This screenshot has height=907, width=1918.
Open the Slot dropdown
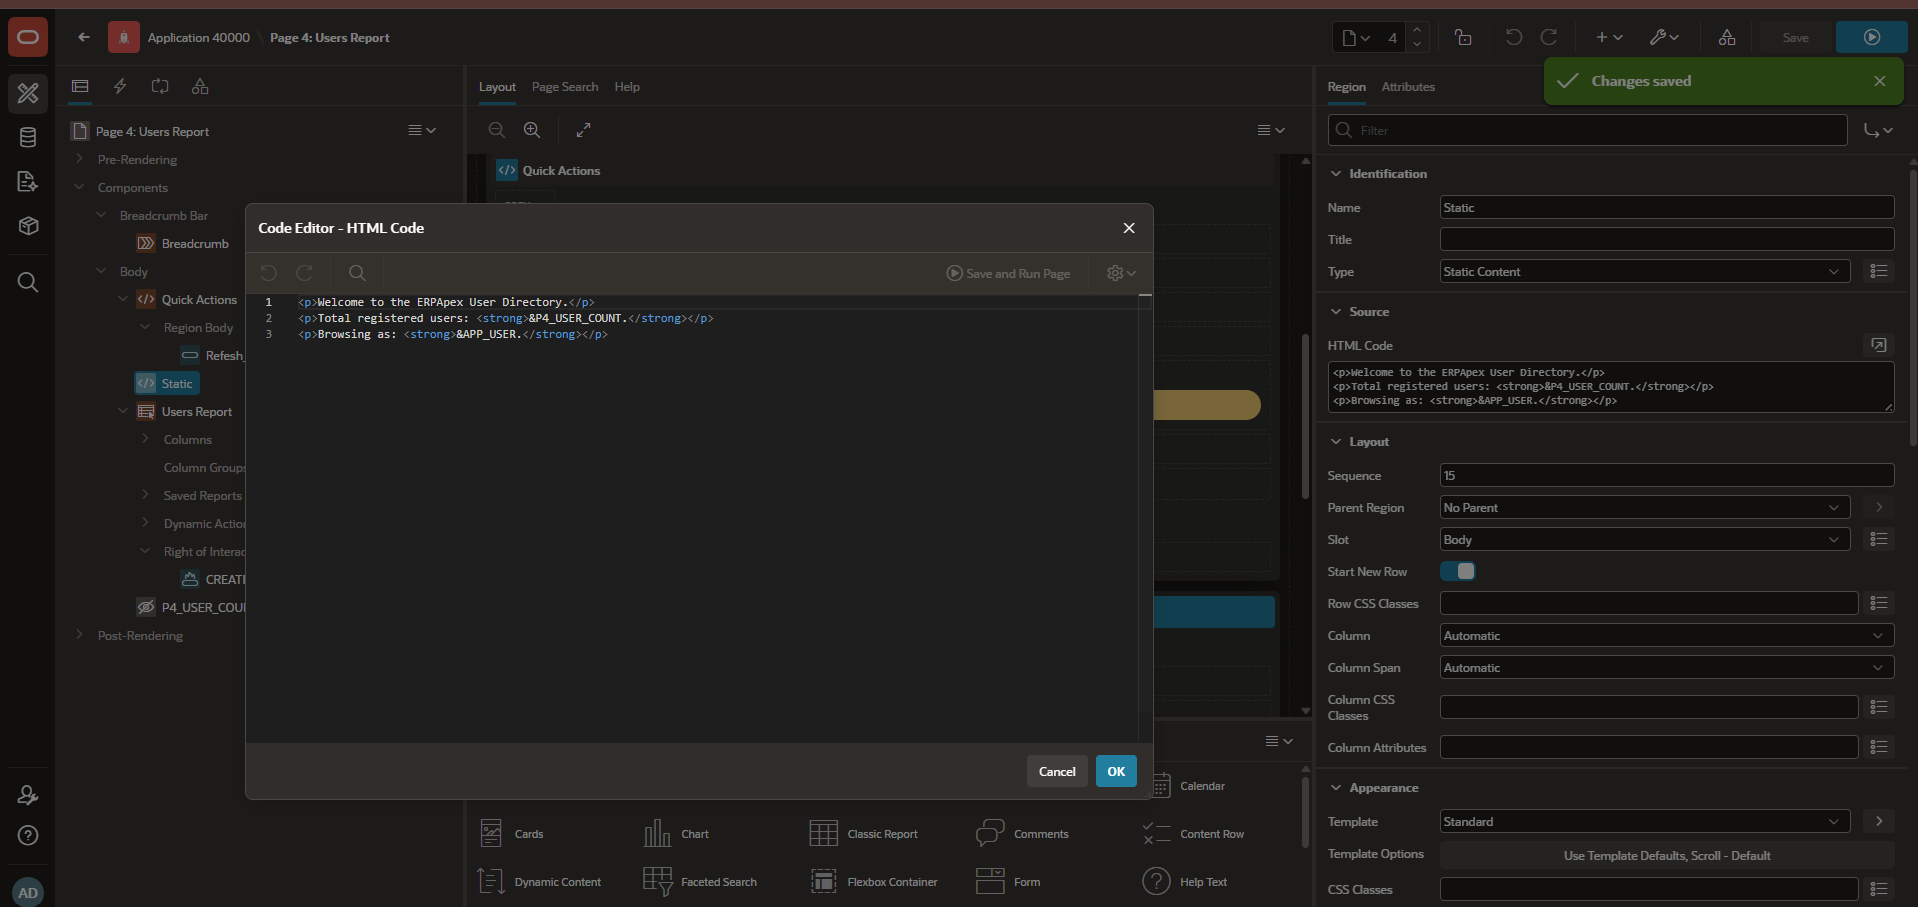point(1645,540)
